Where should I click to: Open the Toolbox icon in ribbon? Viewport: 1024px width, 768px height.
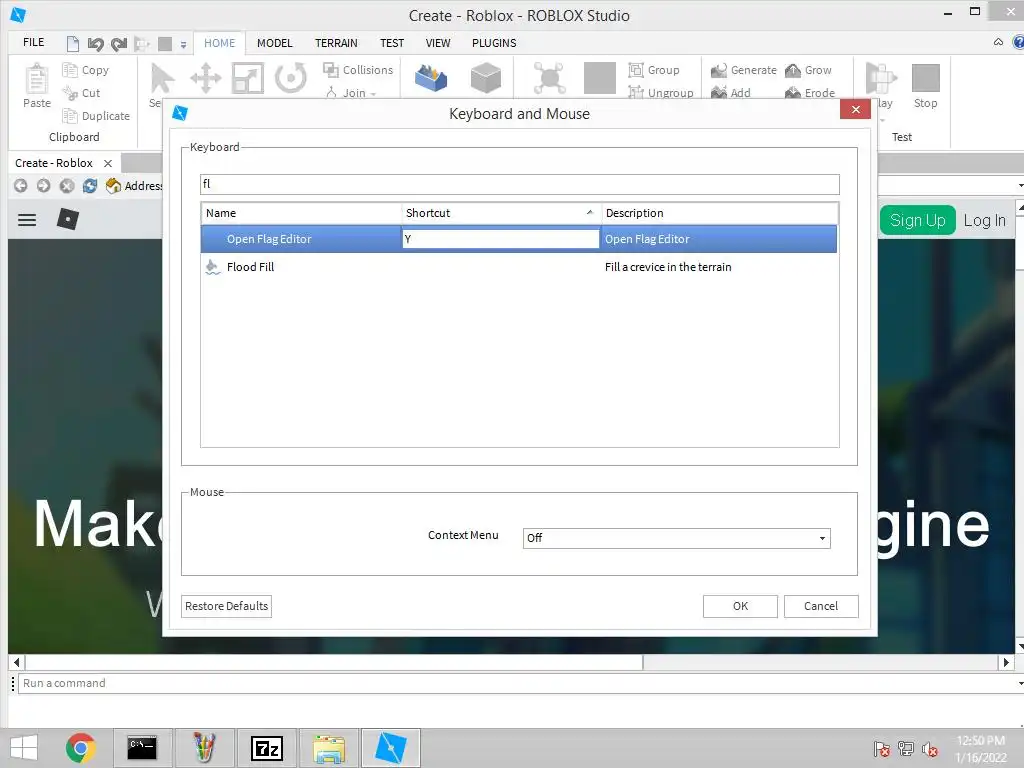tap(431, 78)
